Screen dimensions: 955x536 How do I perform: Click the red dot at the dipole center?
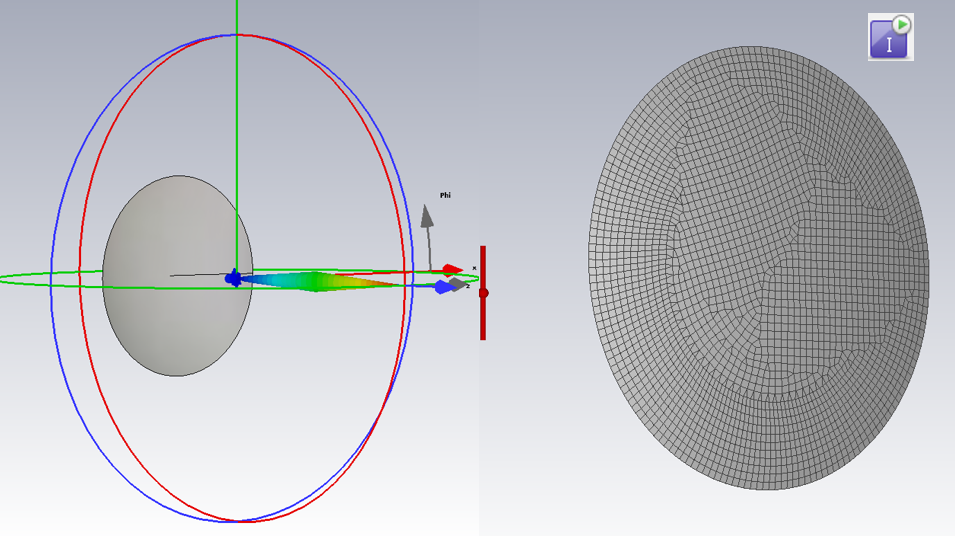[x=483, y=293]
